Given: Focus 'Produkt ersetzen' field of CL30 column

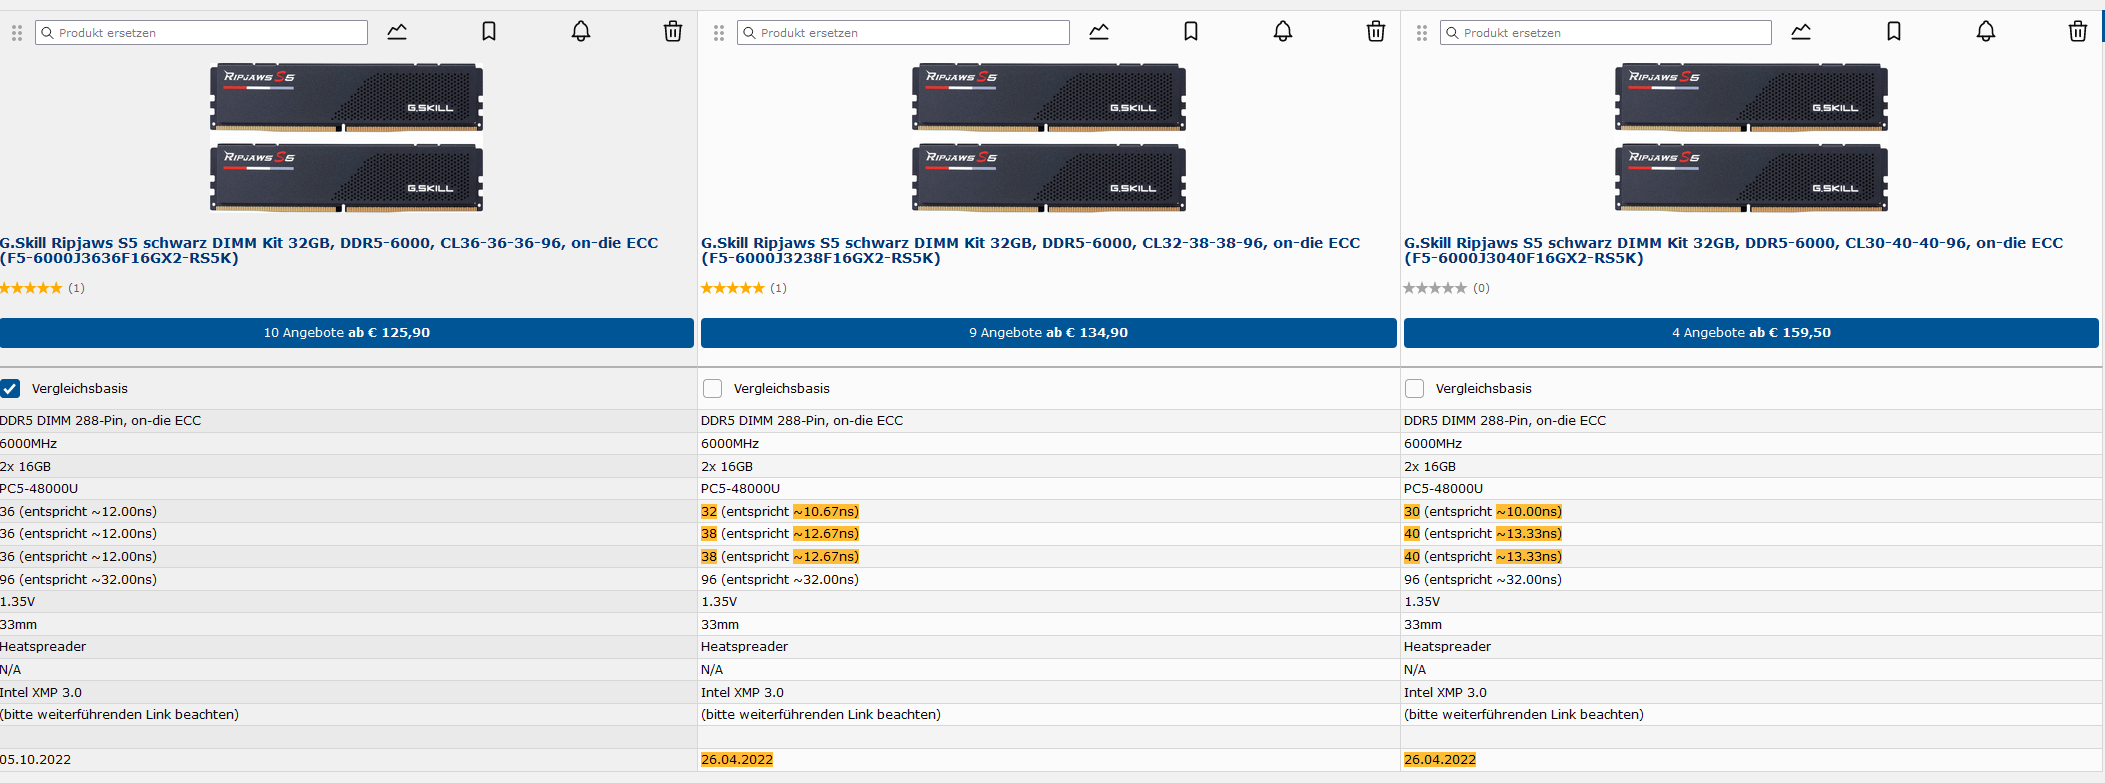Looking at the screenshot, I should click(x=1606, y=33).
